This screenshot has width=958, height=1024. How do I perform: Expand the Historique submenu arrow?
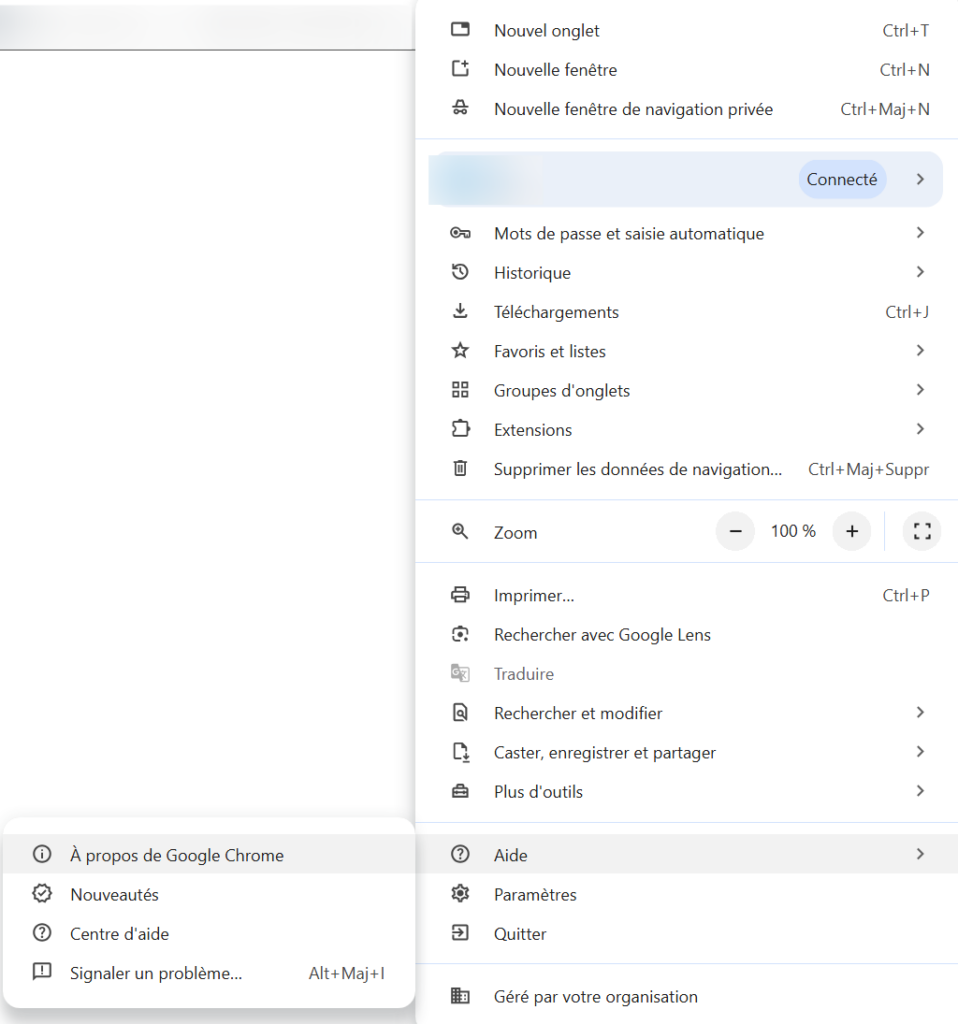(920, 272)
